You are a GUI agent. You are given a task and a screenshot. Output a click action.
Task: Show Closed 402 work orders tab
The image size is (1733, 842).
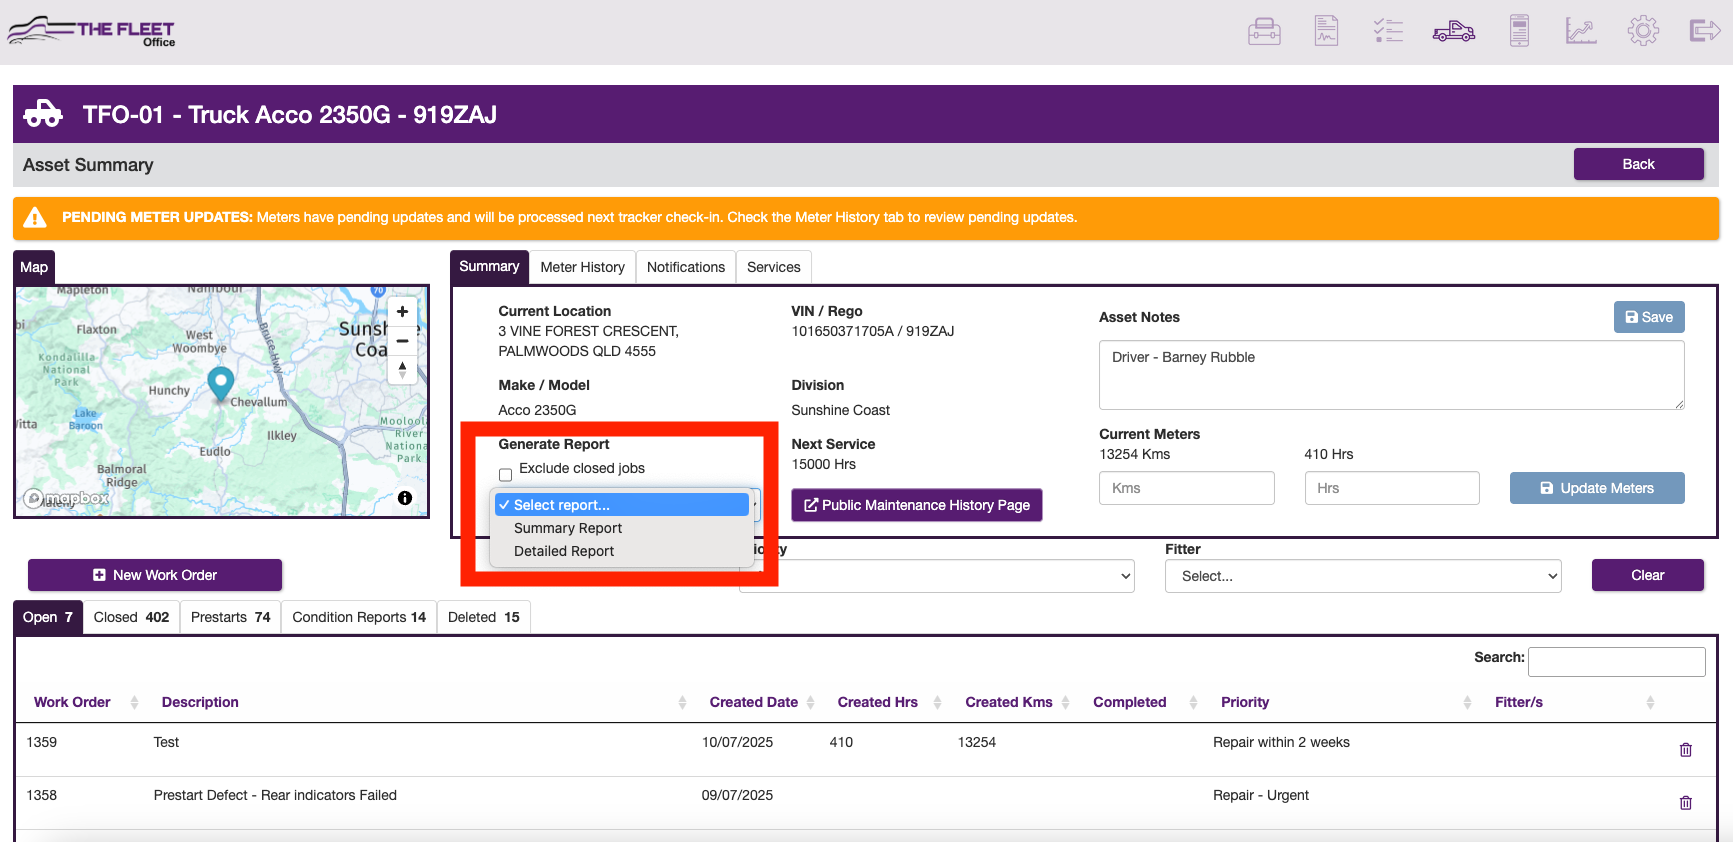[131, 617]
